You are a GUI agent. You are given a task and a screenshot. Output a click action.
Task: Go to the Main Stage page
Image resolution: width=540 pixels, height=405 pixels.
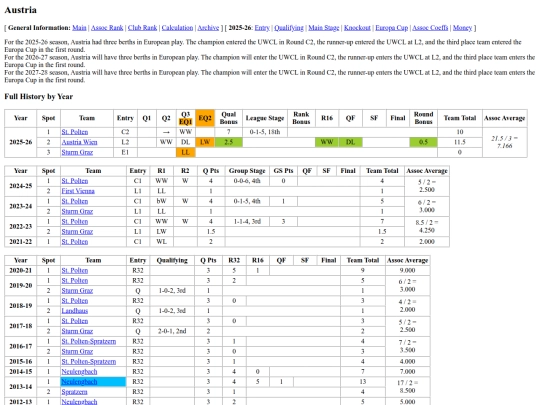pos(323,28)
